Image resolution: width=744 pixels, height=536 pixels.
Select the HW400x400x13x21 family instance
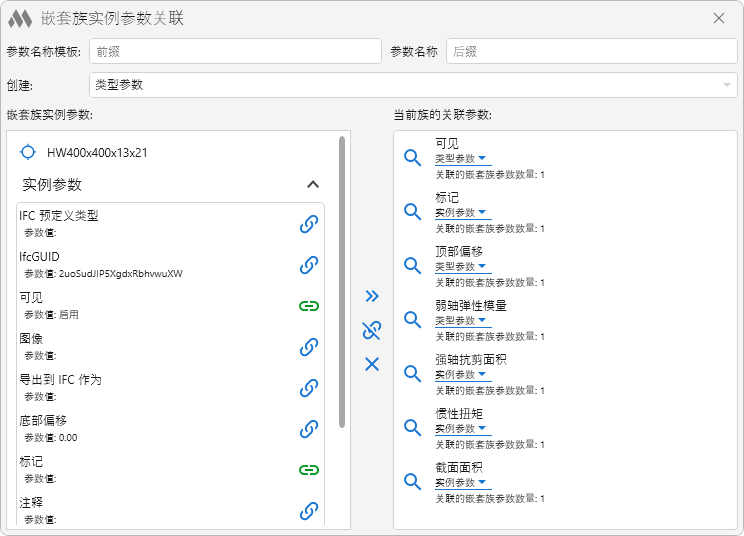coord(97,153)
